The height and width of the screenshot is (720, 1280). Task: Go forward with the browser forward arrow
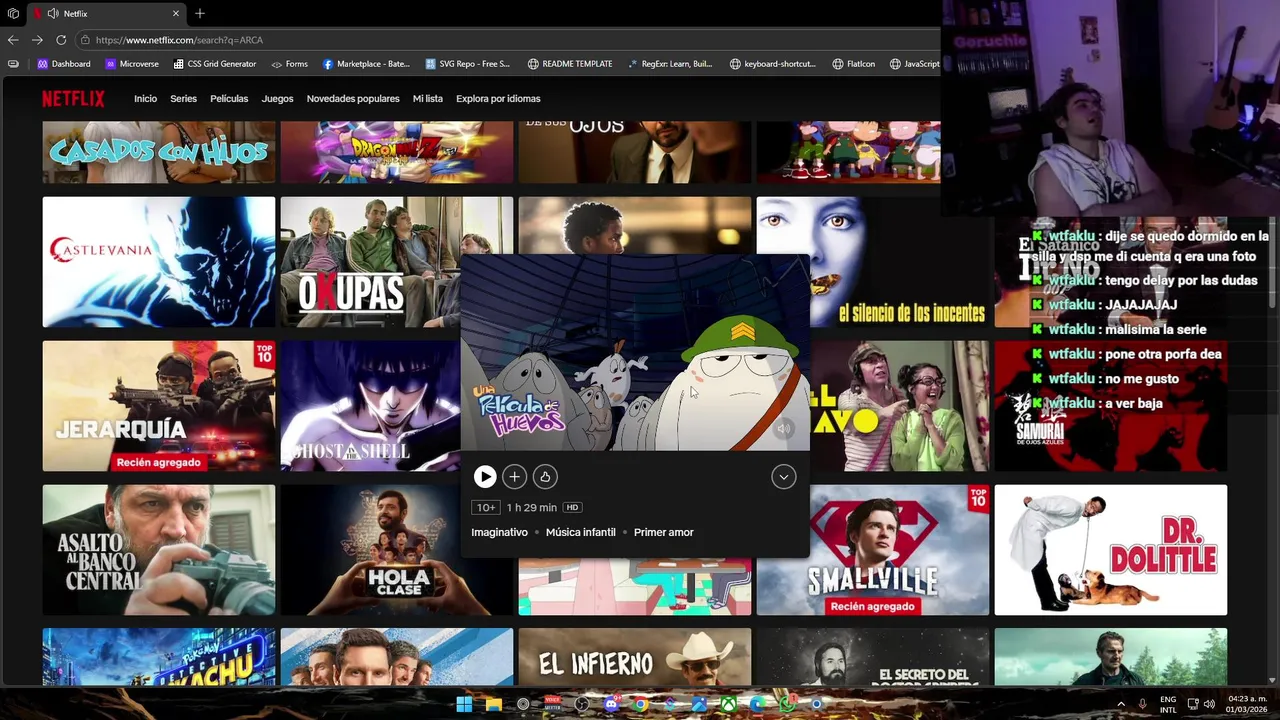(x=37, y=40)
